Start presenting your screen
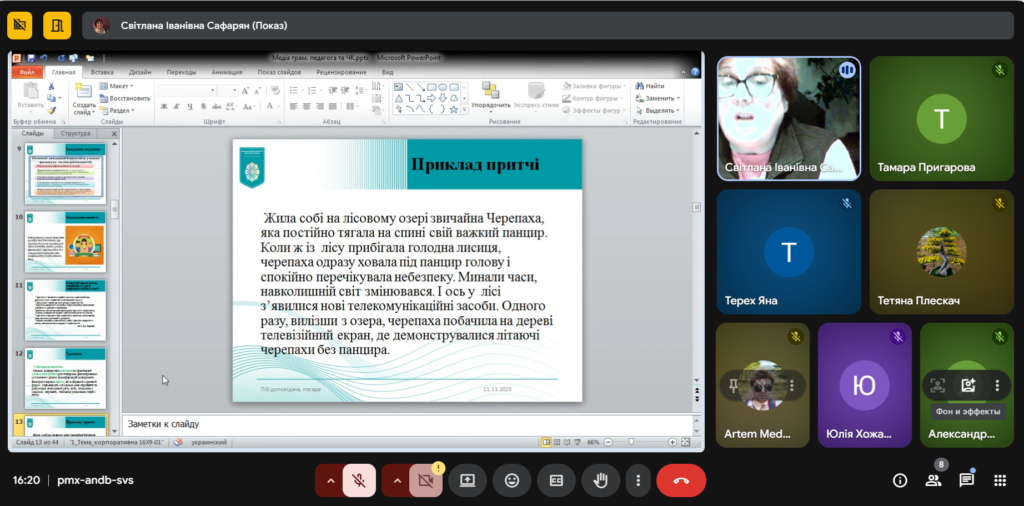This screenshot has height=506, width=1024. point(467,481)
